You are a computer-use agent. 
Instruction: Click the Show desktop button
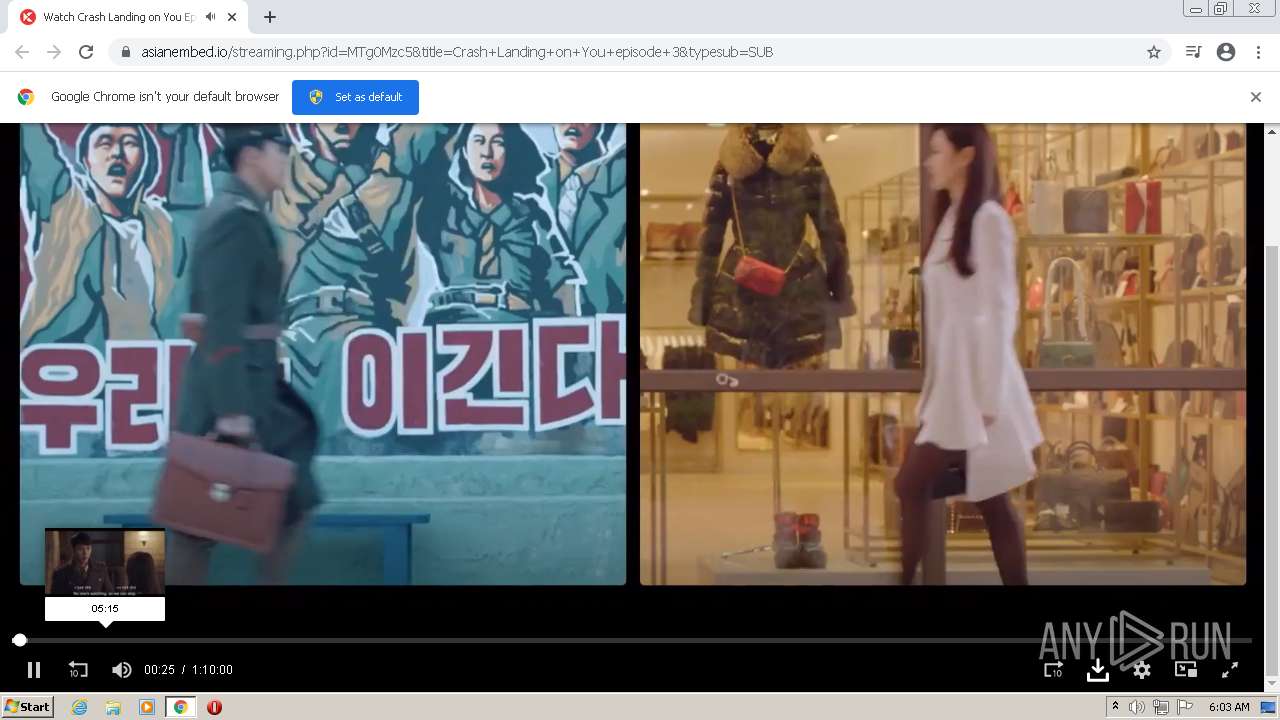click(x=1270, y=707)
